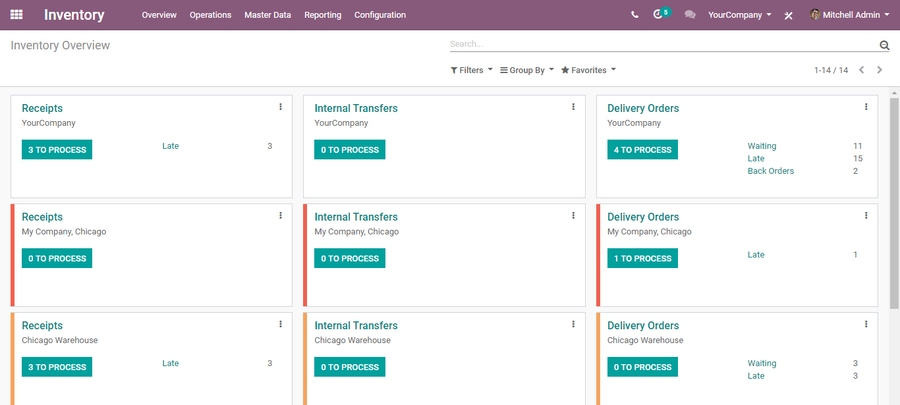Open the conversations chat icon
Screen dimensions: 900x405
(690, 15)
